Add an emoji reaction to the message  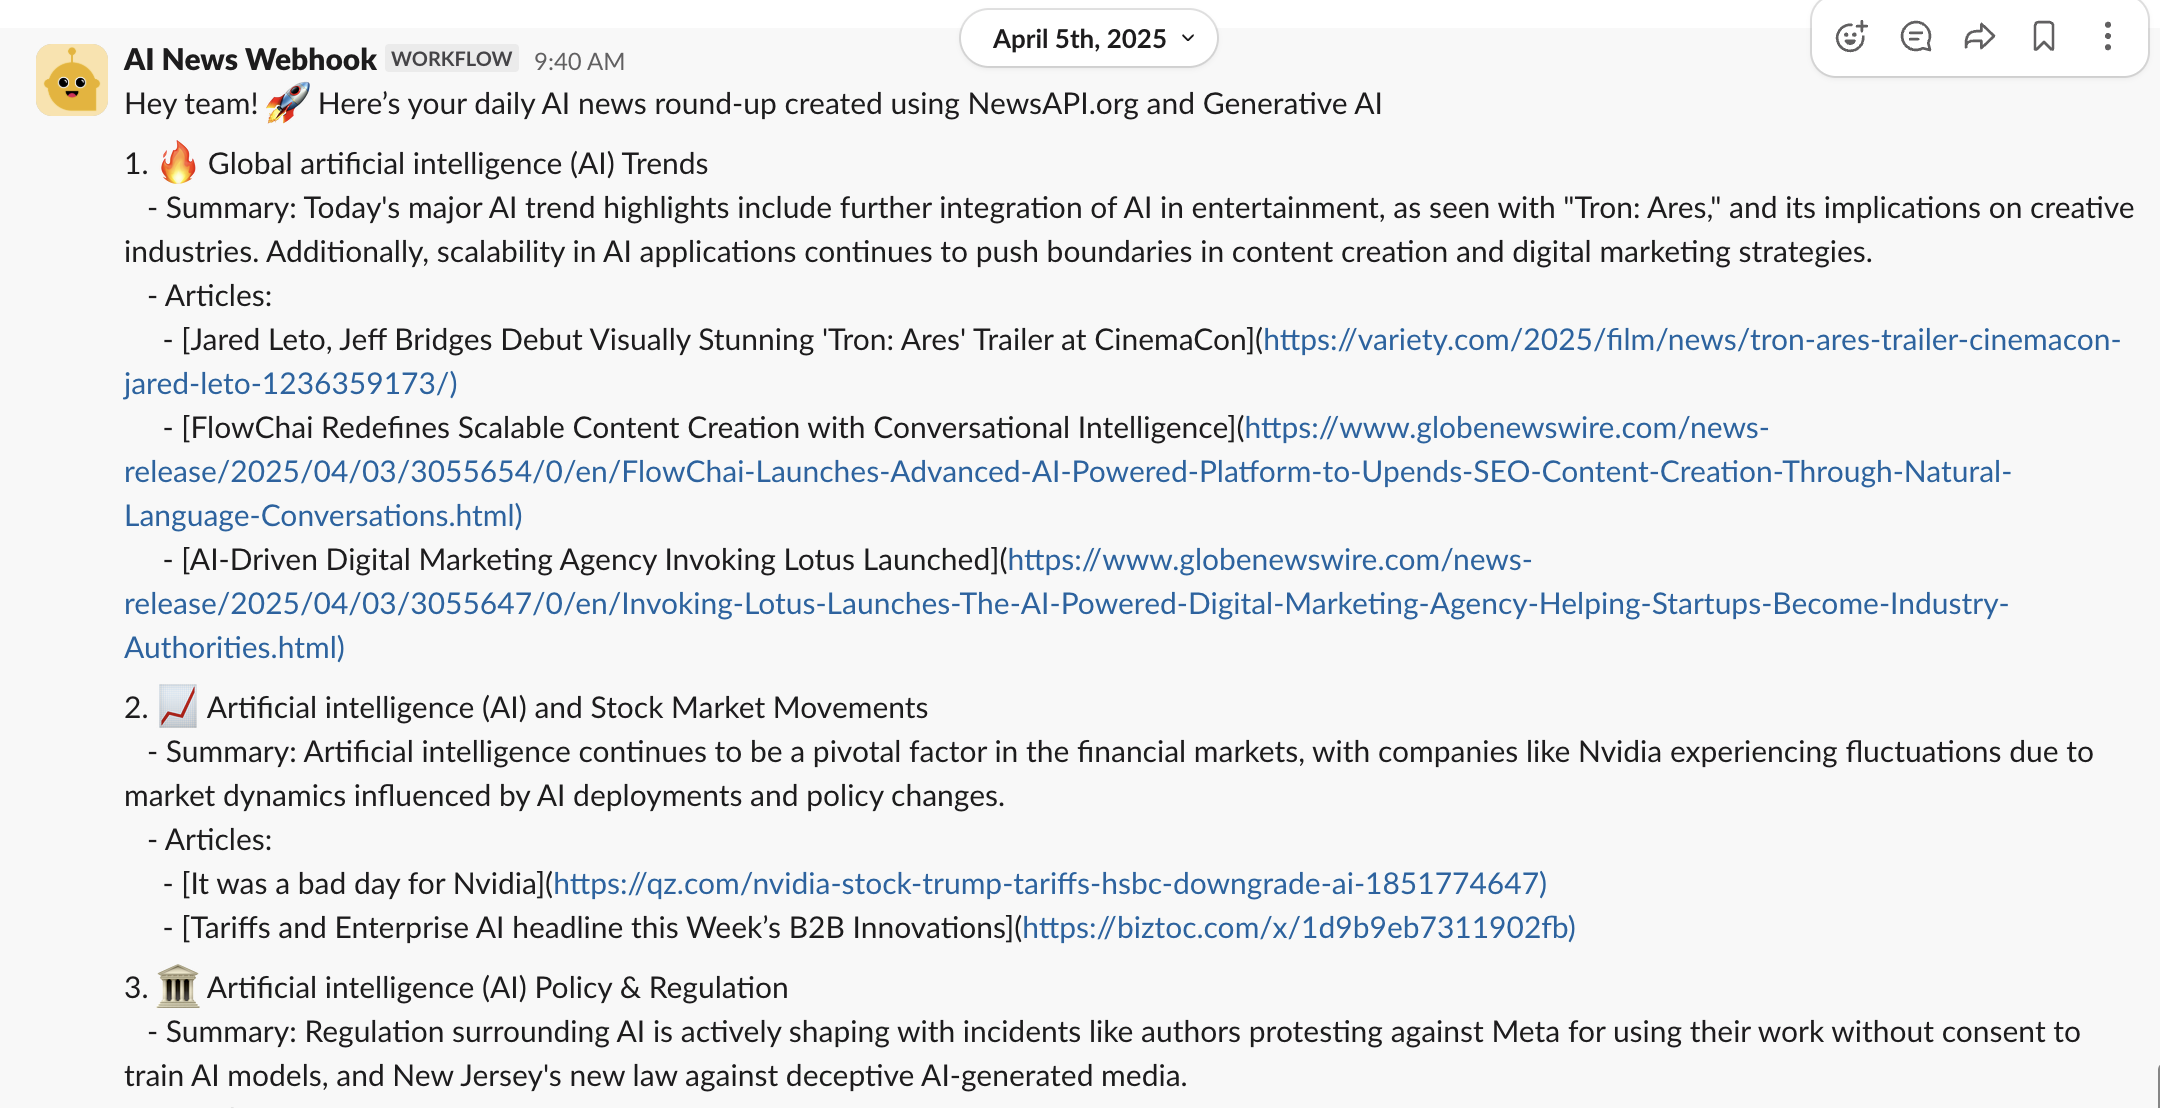(1851, 37)
